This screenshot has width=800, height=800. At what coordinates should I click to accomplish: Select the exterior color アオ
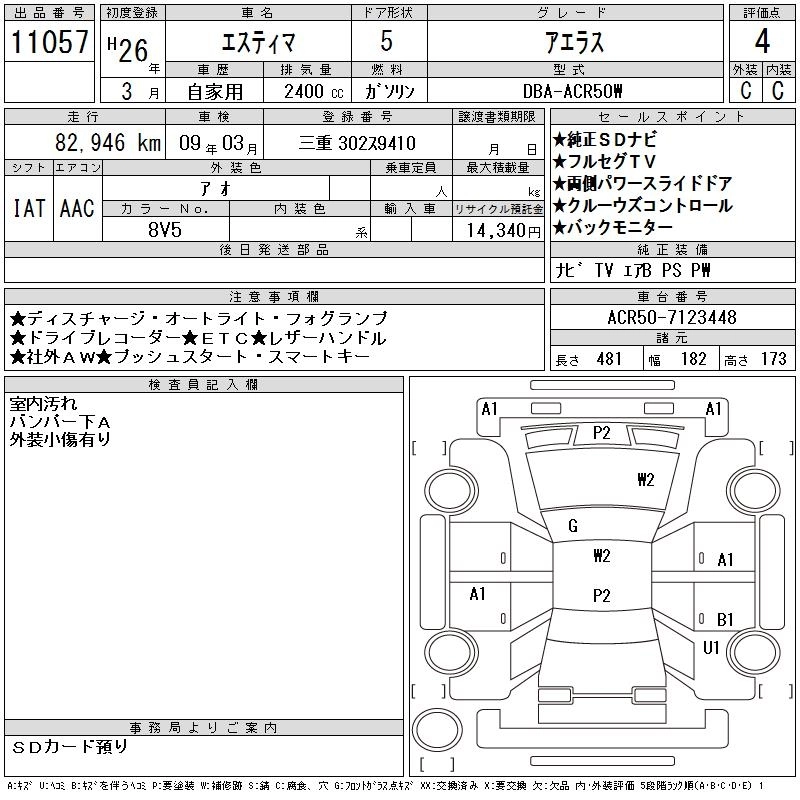pos(216,189)
